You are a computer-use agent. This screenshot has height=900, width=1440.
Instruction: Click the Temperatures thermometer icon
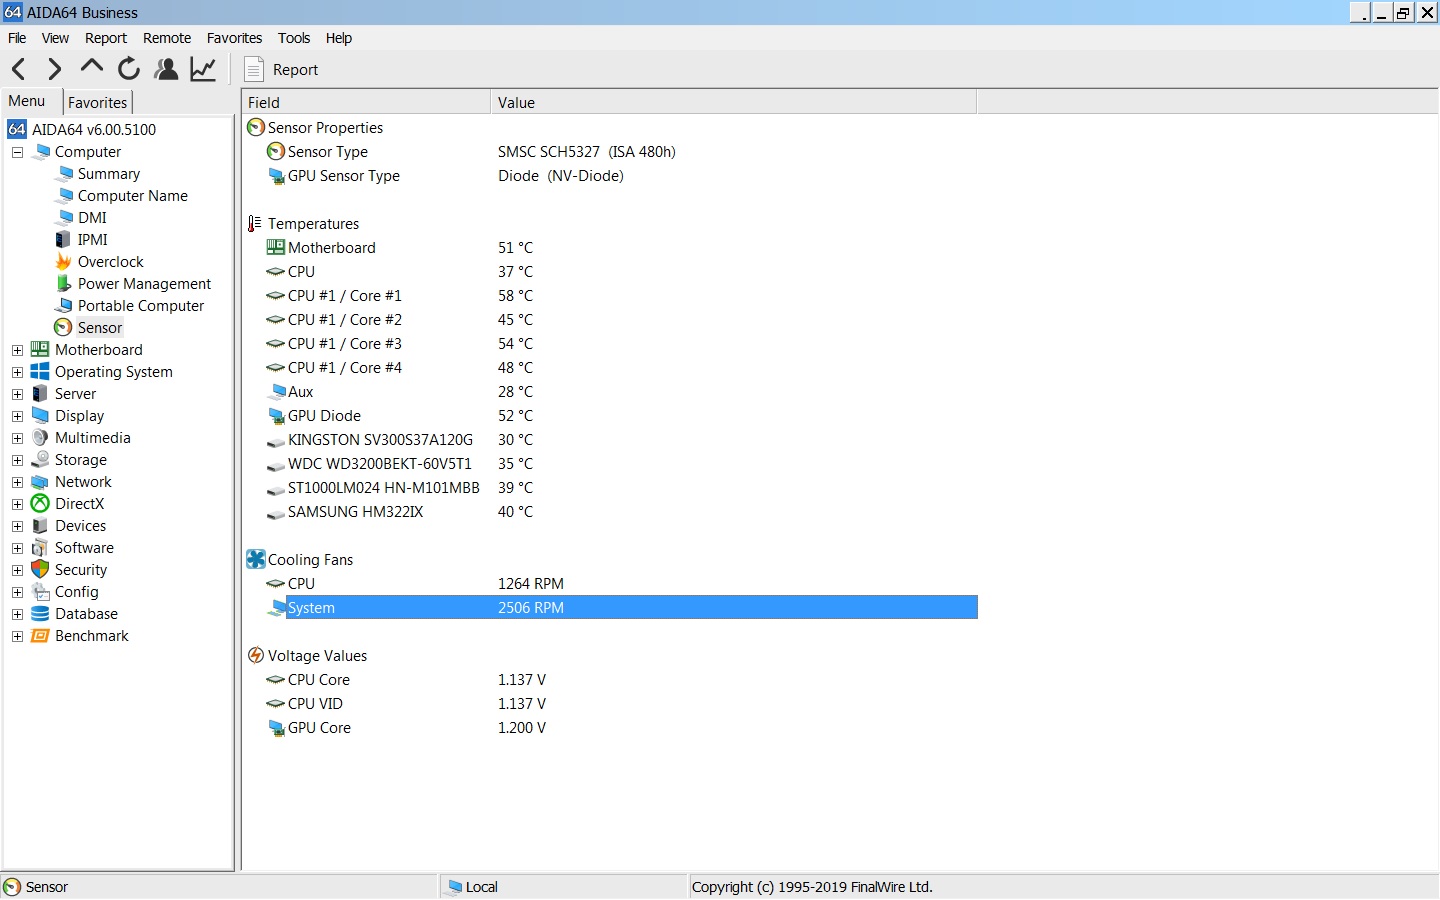[x=255, y=223]
